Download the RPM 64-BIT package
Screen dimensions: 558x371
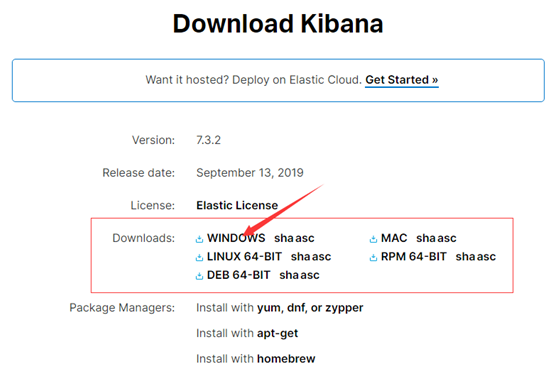coord(414,256)
